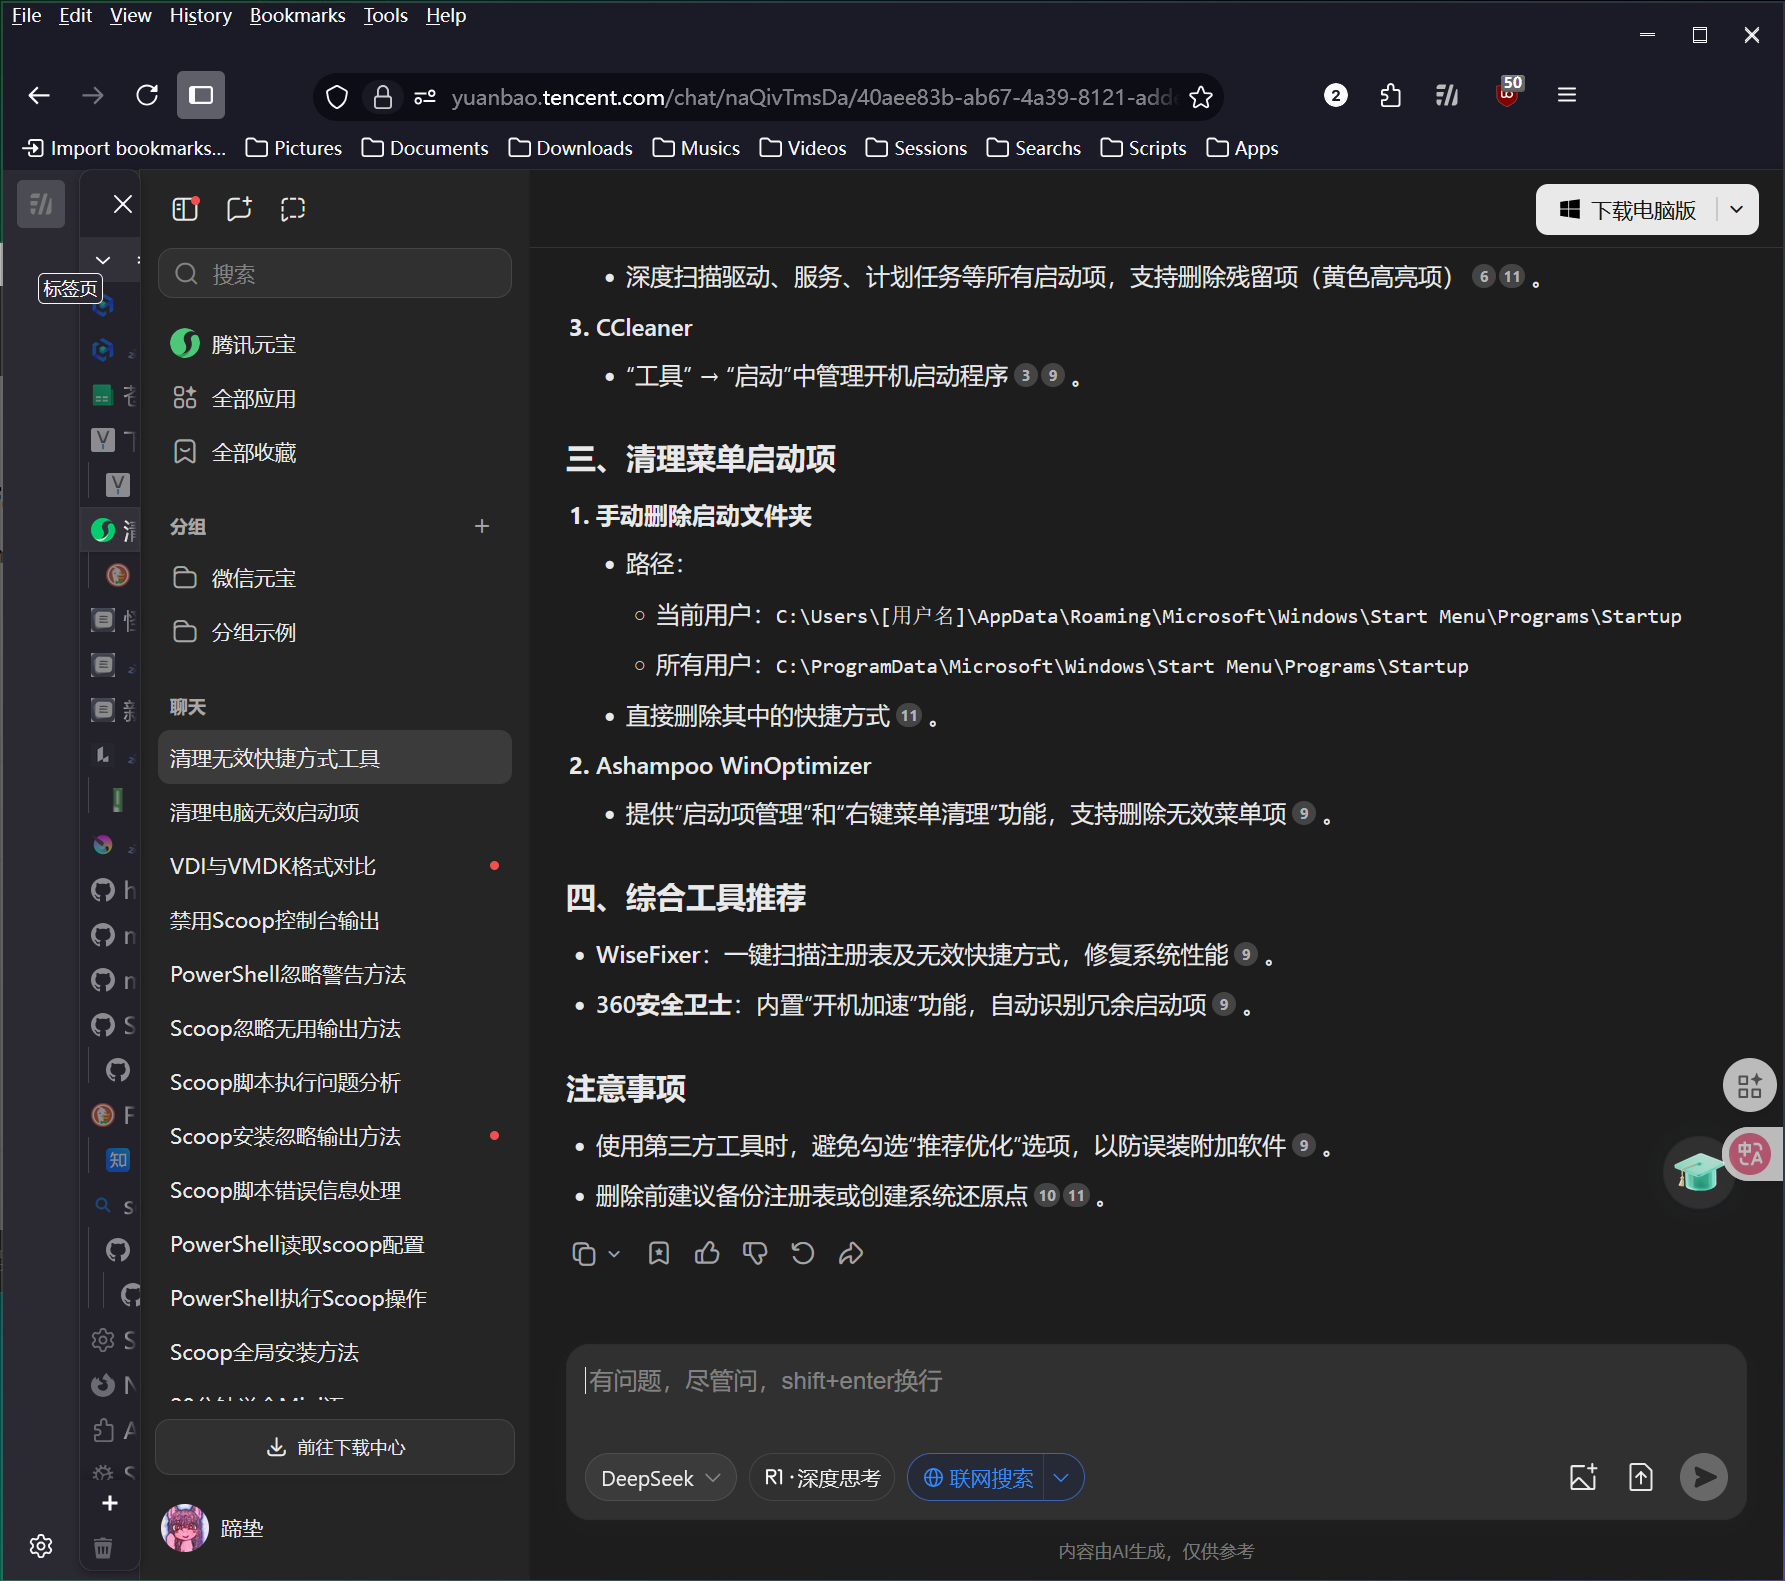Like the response with thumbs up
Viewport: 1785px width, 1581px height.
tap(707, 1253)
